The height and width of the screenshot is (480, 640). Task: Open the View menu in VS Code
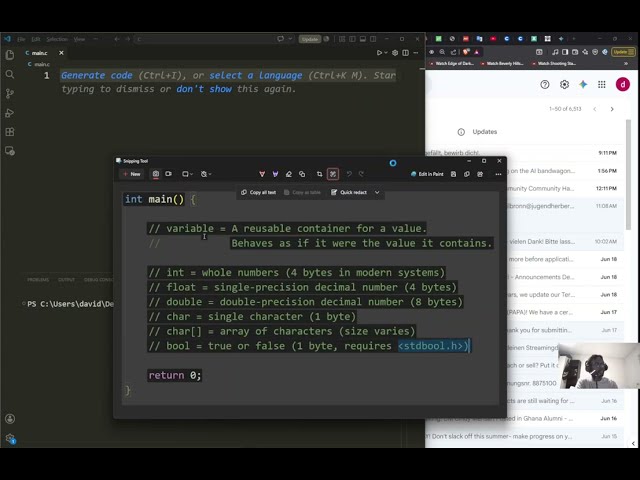click(x=79, y=39)
